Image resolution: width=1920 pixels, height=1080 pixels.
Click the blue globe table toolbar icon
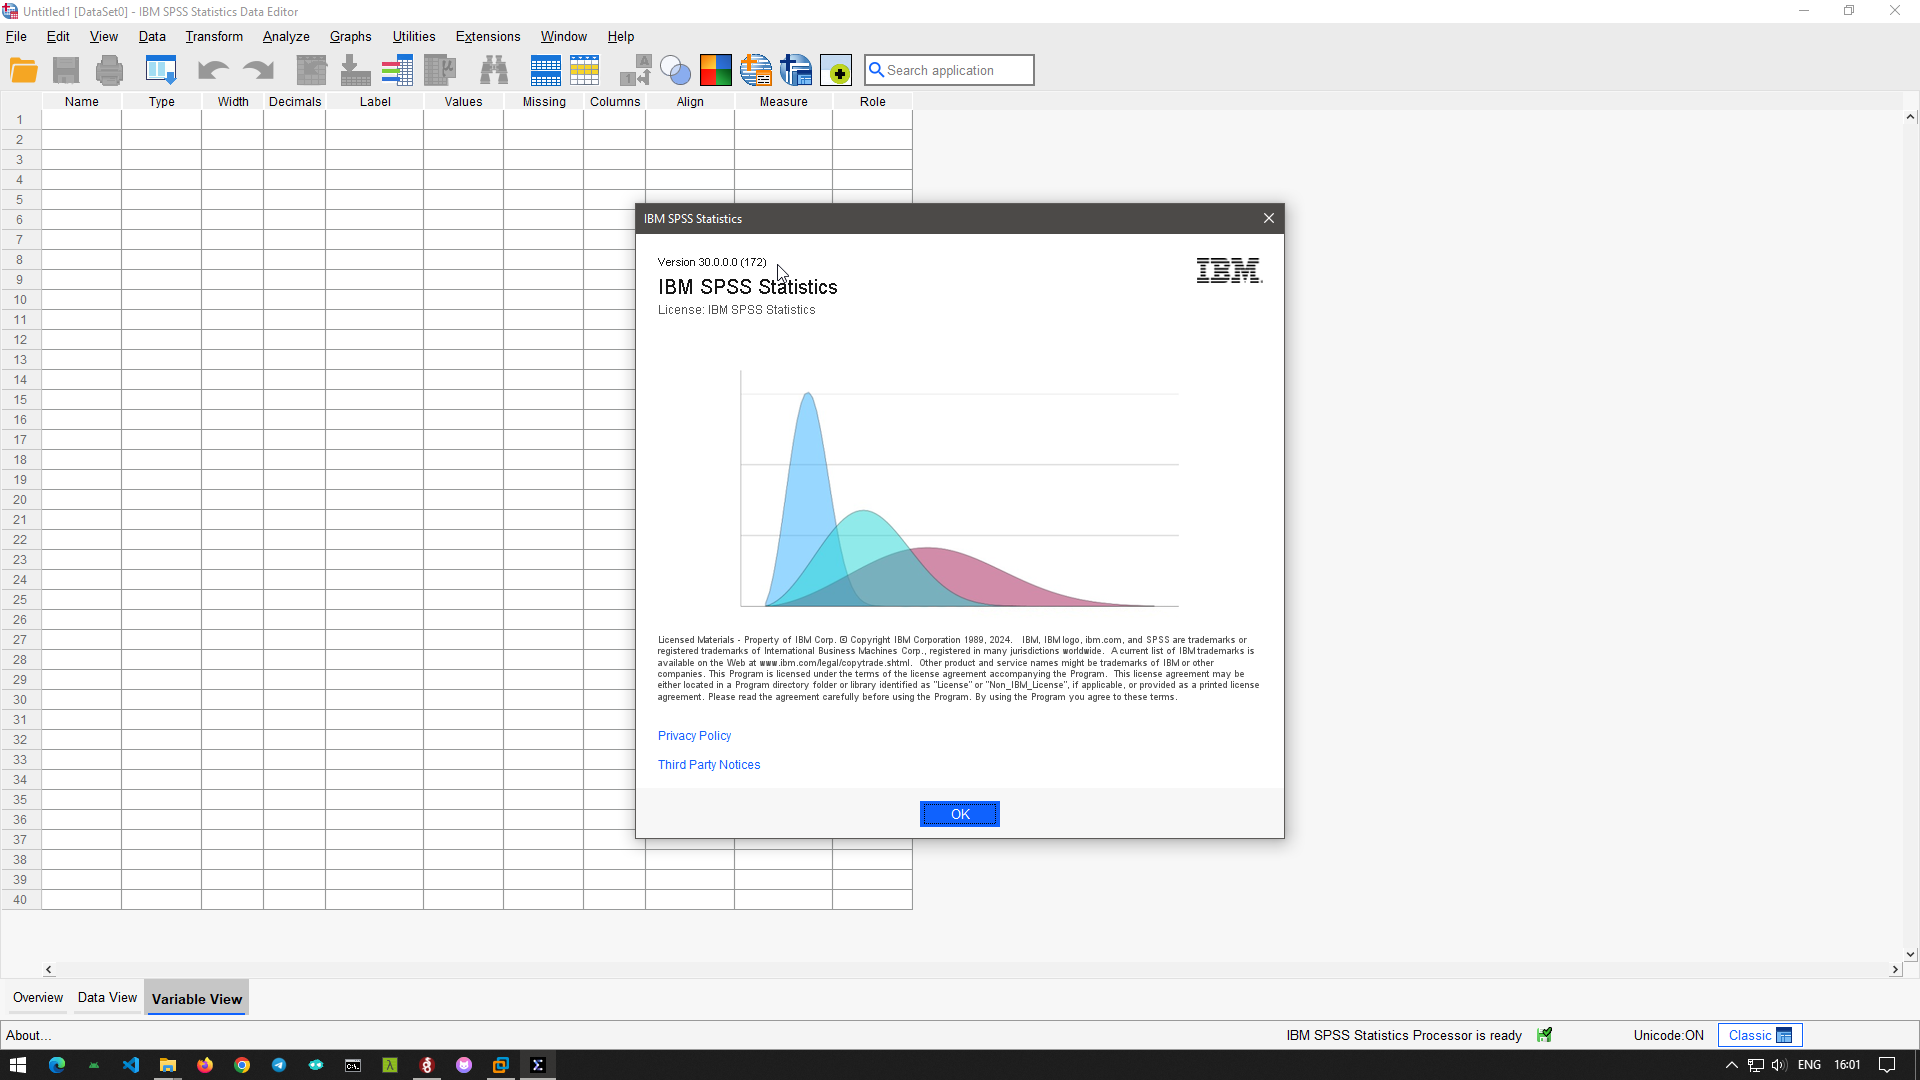point(796,70)
